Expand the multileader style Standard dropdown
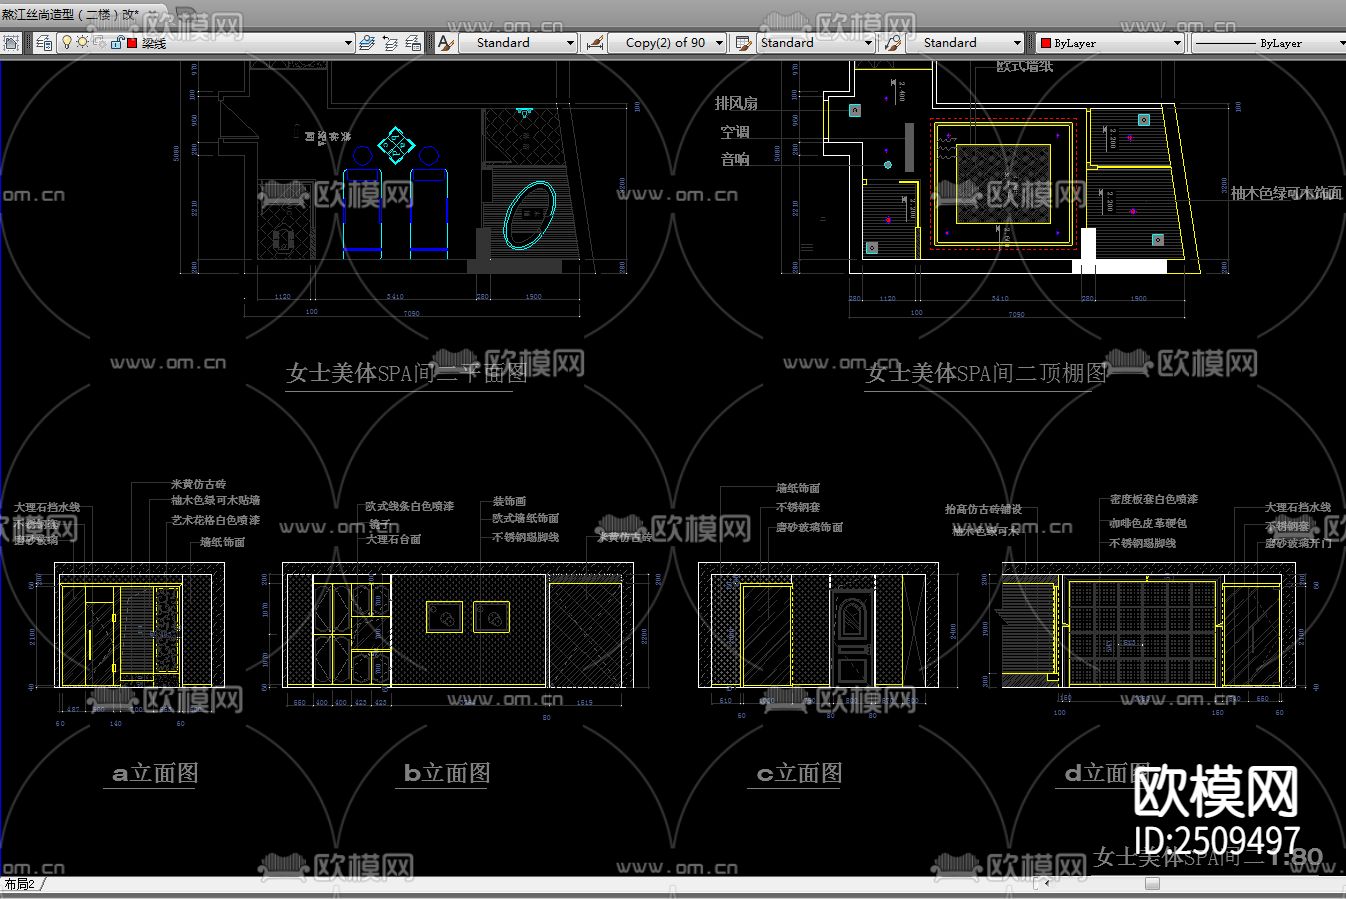This screenshot has height=899, width=1346. coord(1018,43)
